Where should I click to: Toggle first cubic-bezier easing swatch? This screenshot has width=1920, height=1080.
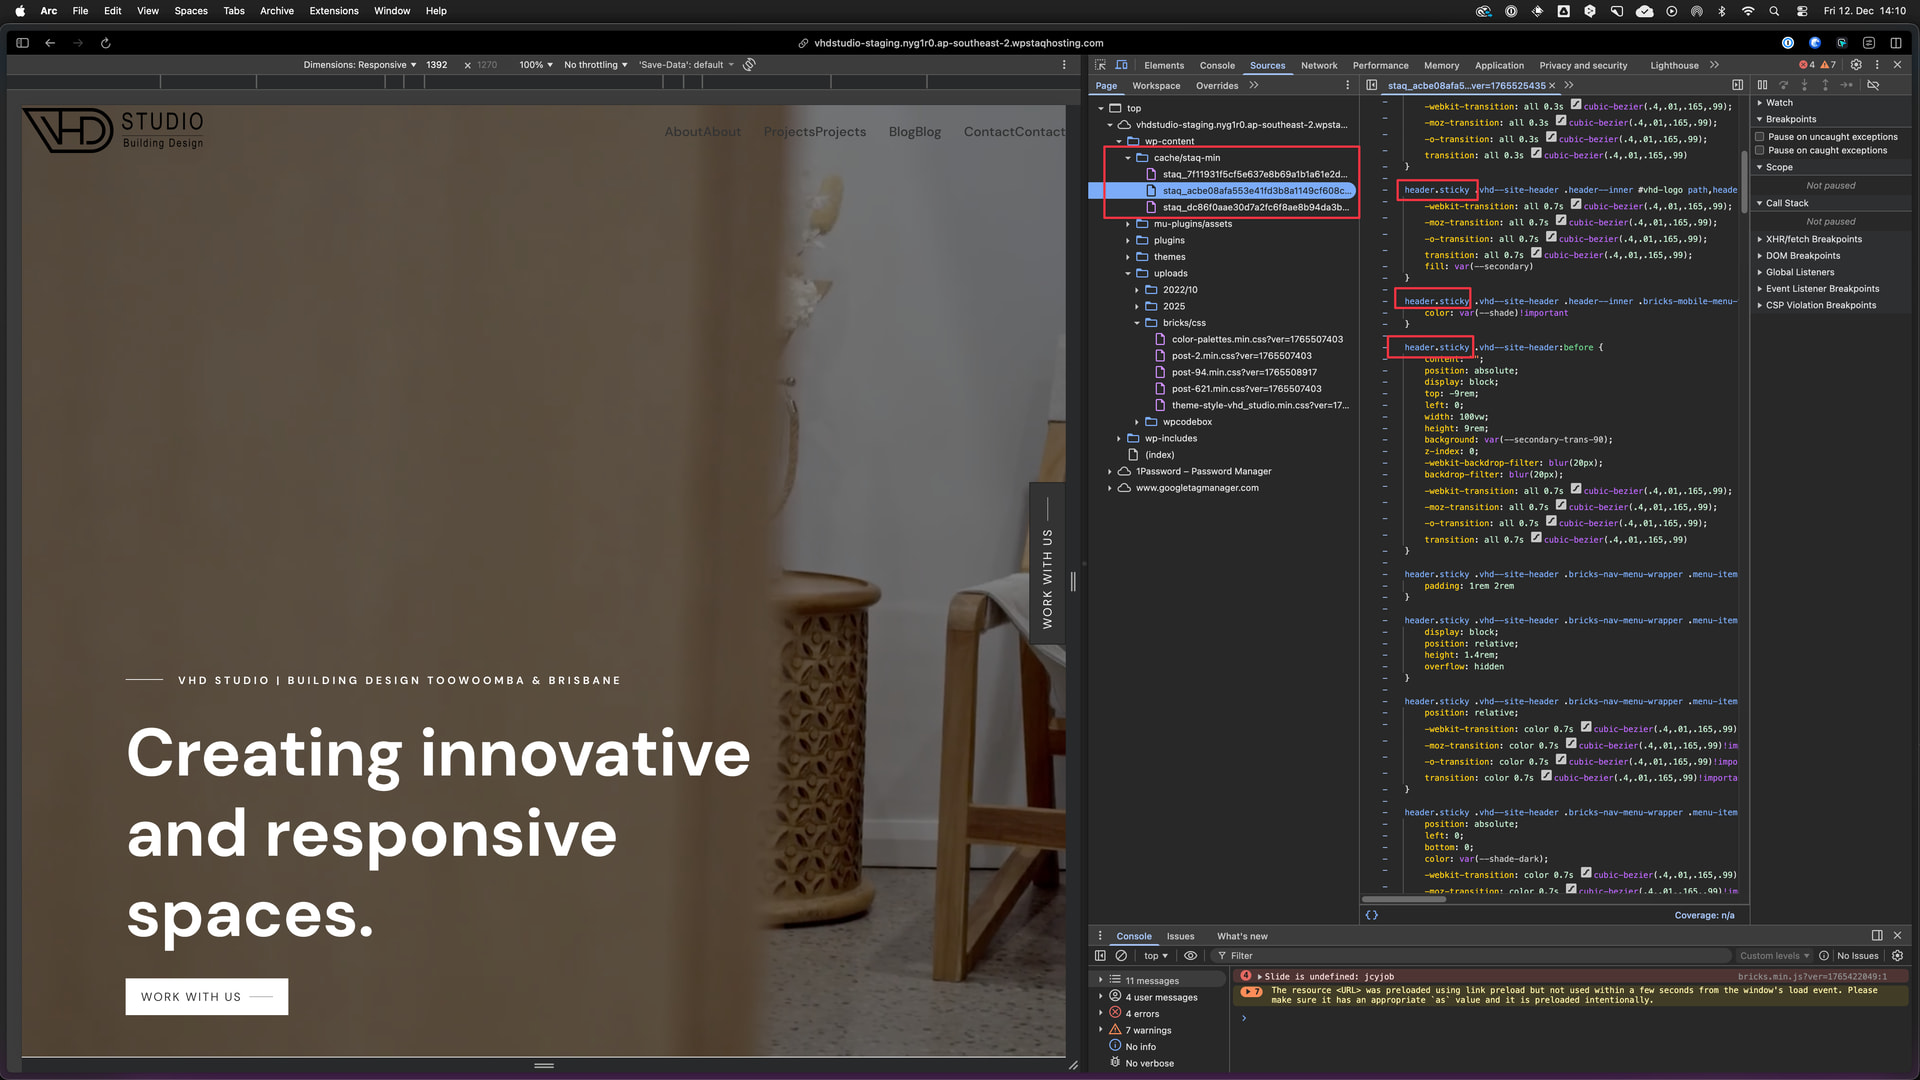[1576, 105]
